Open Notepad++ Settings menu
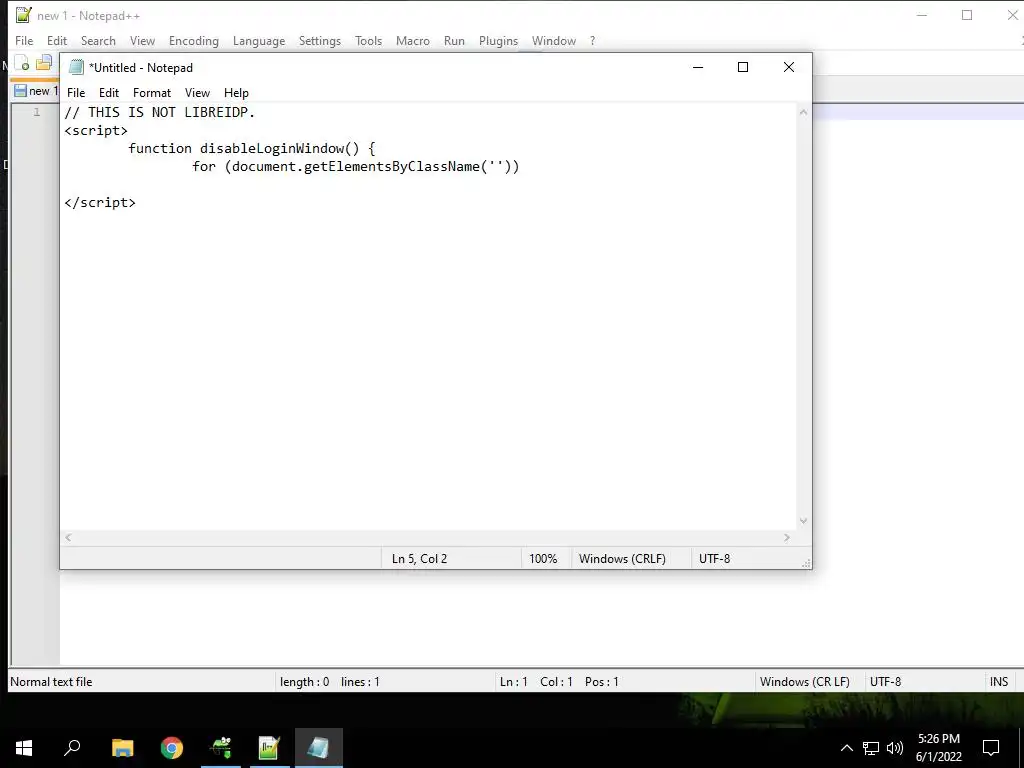1024x768 pixels. [x=319, y=40]
